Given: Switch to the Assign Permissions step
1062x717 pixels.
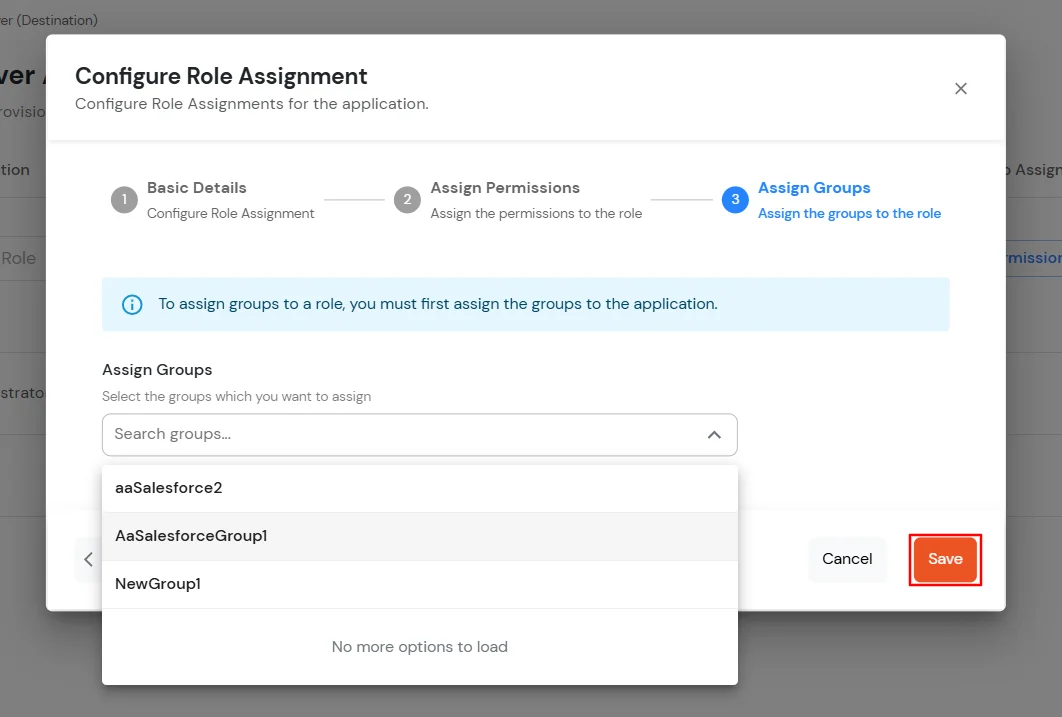Looking at the screenshot, I should pyautogui.click(x=504, y=187).
